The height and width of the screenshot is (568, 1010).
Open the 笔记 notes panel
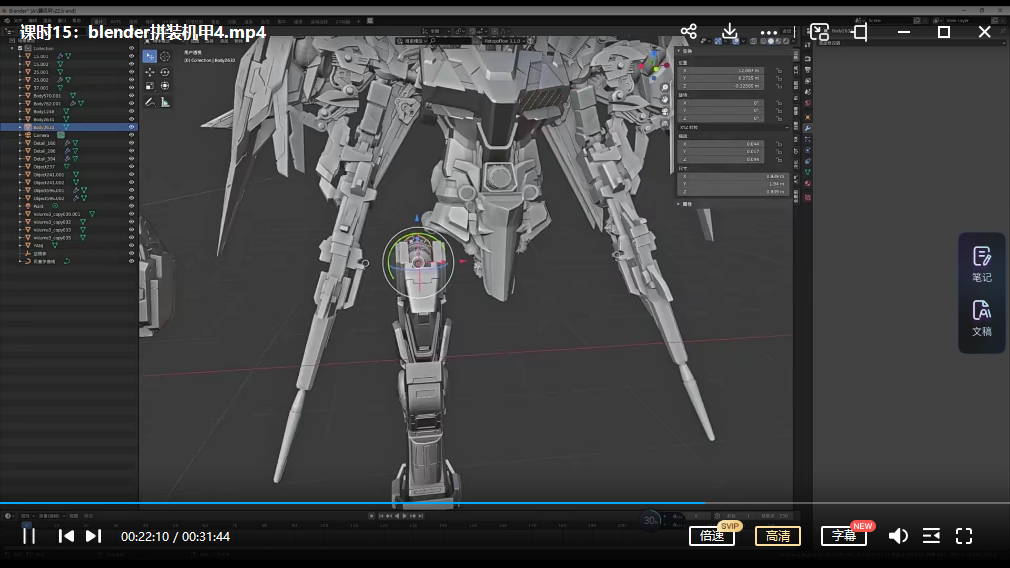982,265
